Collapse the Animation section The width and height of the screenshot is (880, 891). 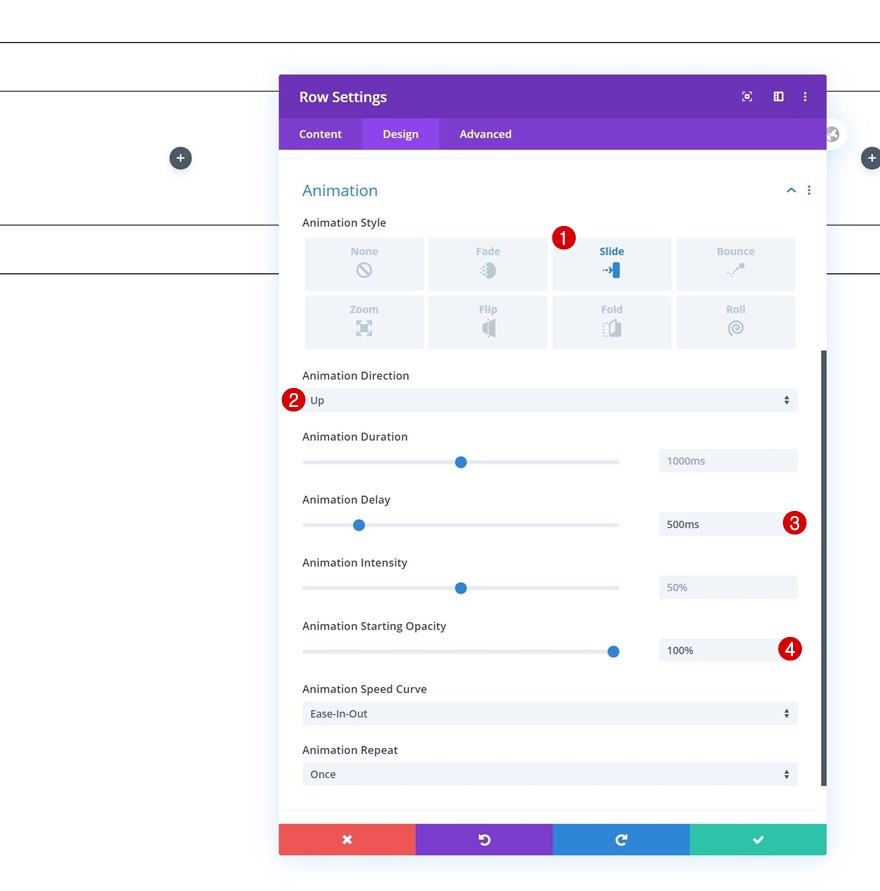click(x=791, y=190)
